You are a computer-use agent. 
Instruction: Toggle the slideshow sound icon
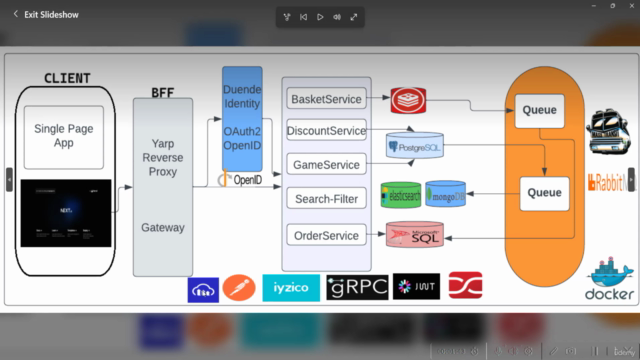[337, 17]
